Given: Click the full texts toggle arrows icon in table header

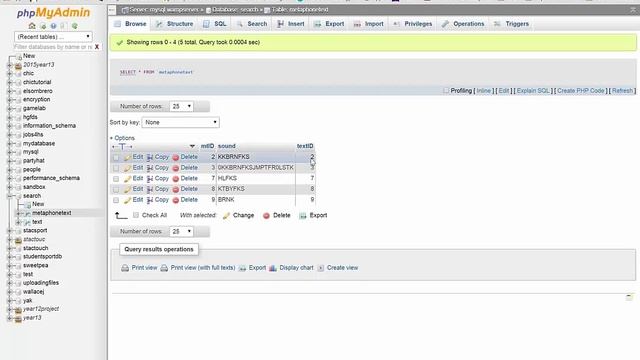Looking at the screenshot, I should 122,146.
